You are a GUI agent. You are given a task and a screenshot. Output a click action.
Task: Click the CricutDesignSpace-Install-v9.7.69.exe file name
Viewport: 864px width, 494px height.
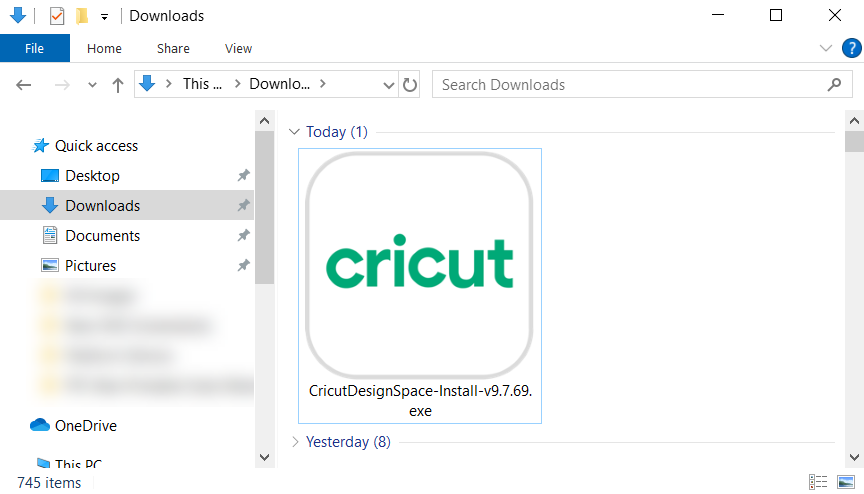pos(420,401)
